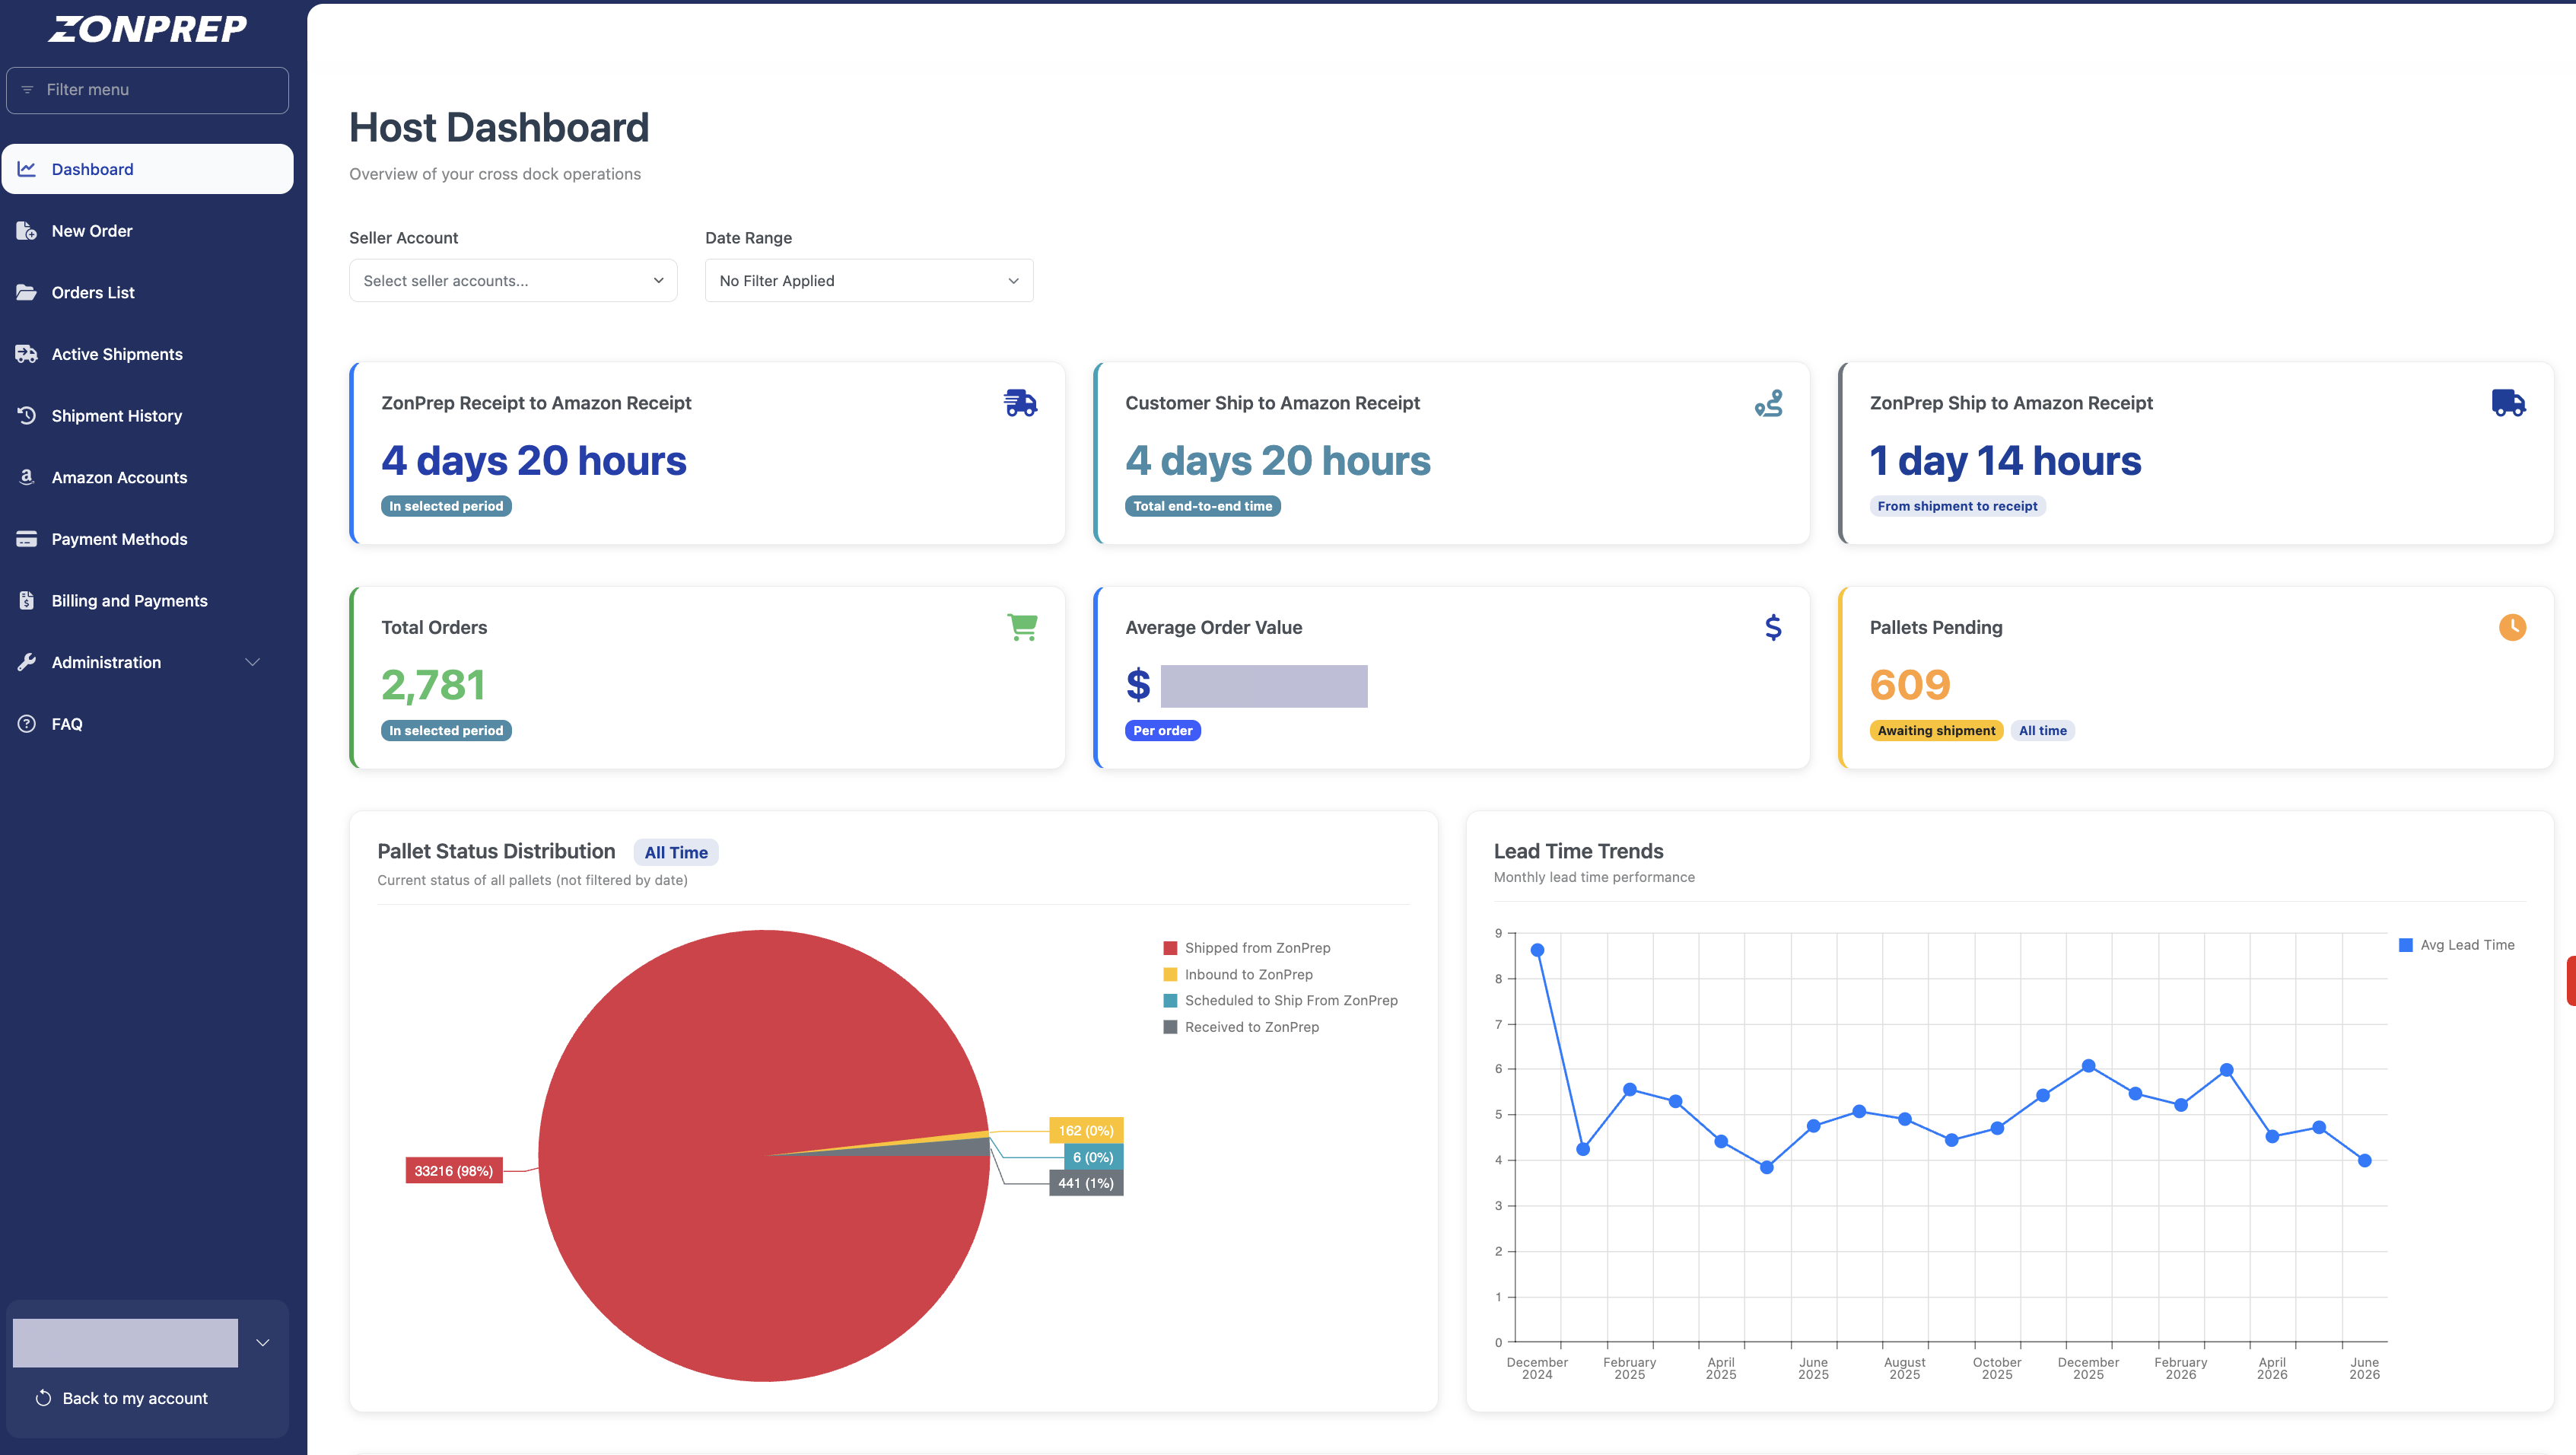2576x1455 pixels.
Task: Click the Billing and Payments invoice icon
Action: pos(27,600)
